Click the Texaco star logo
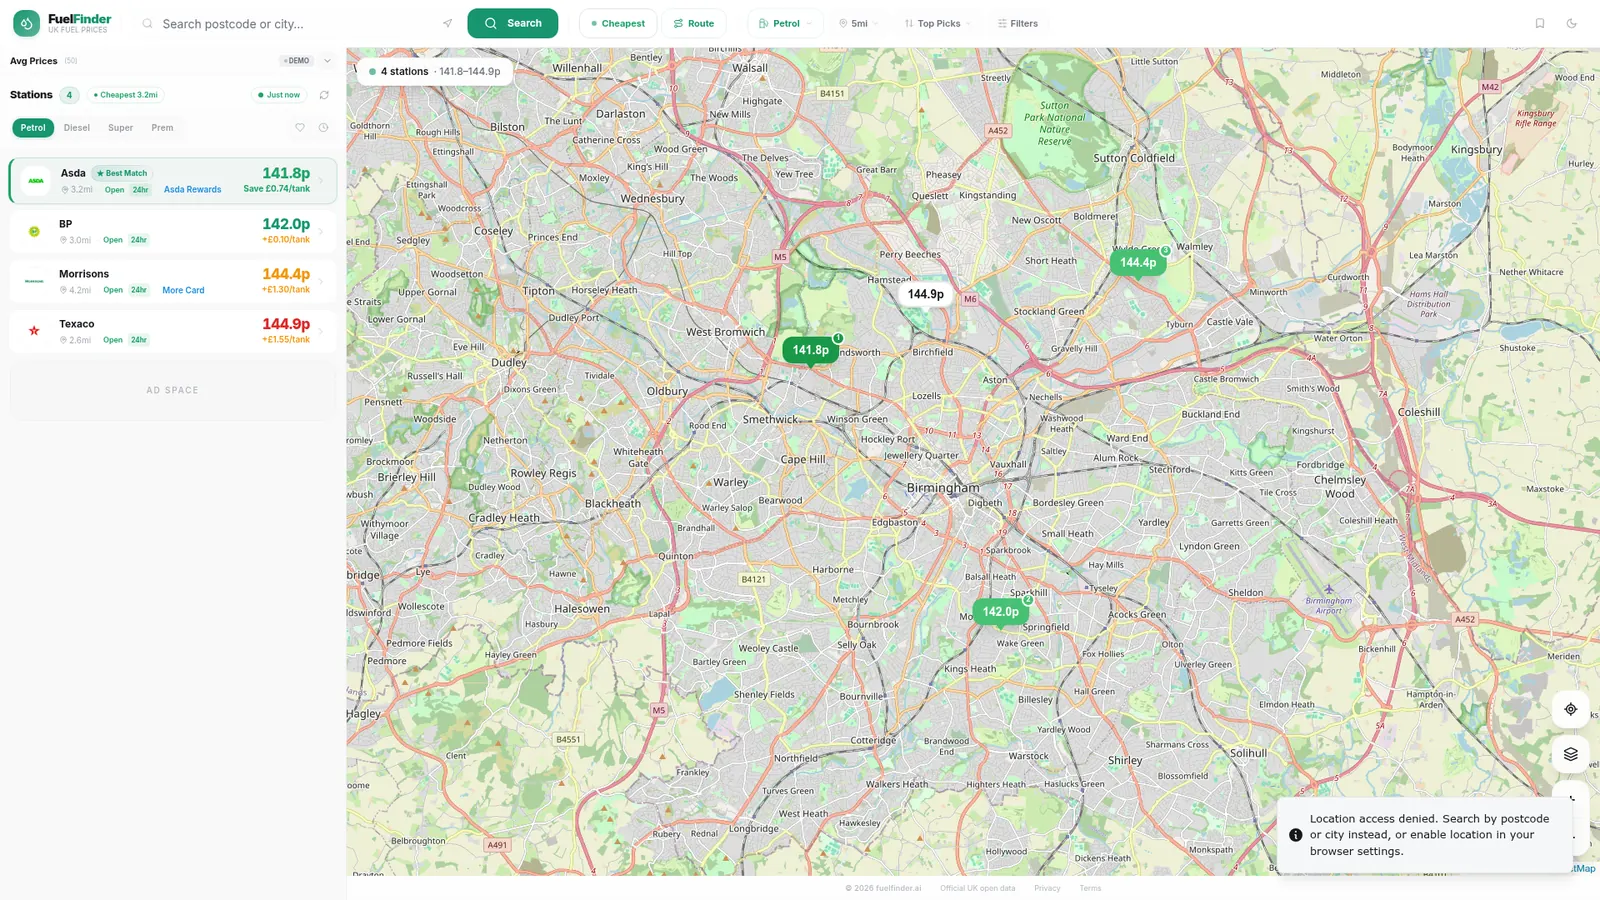The width and height of the screenshot is (1600, 900). (x=34, y=331)
